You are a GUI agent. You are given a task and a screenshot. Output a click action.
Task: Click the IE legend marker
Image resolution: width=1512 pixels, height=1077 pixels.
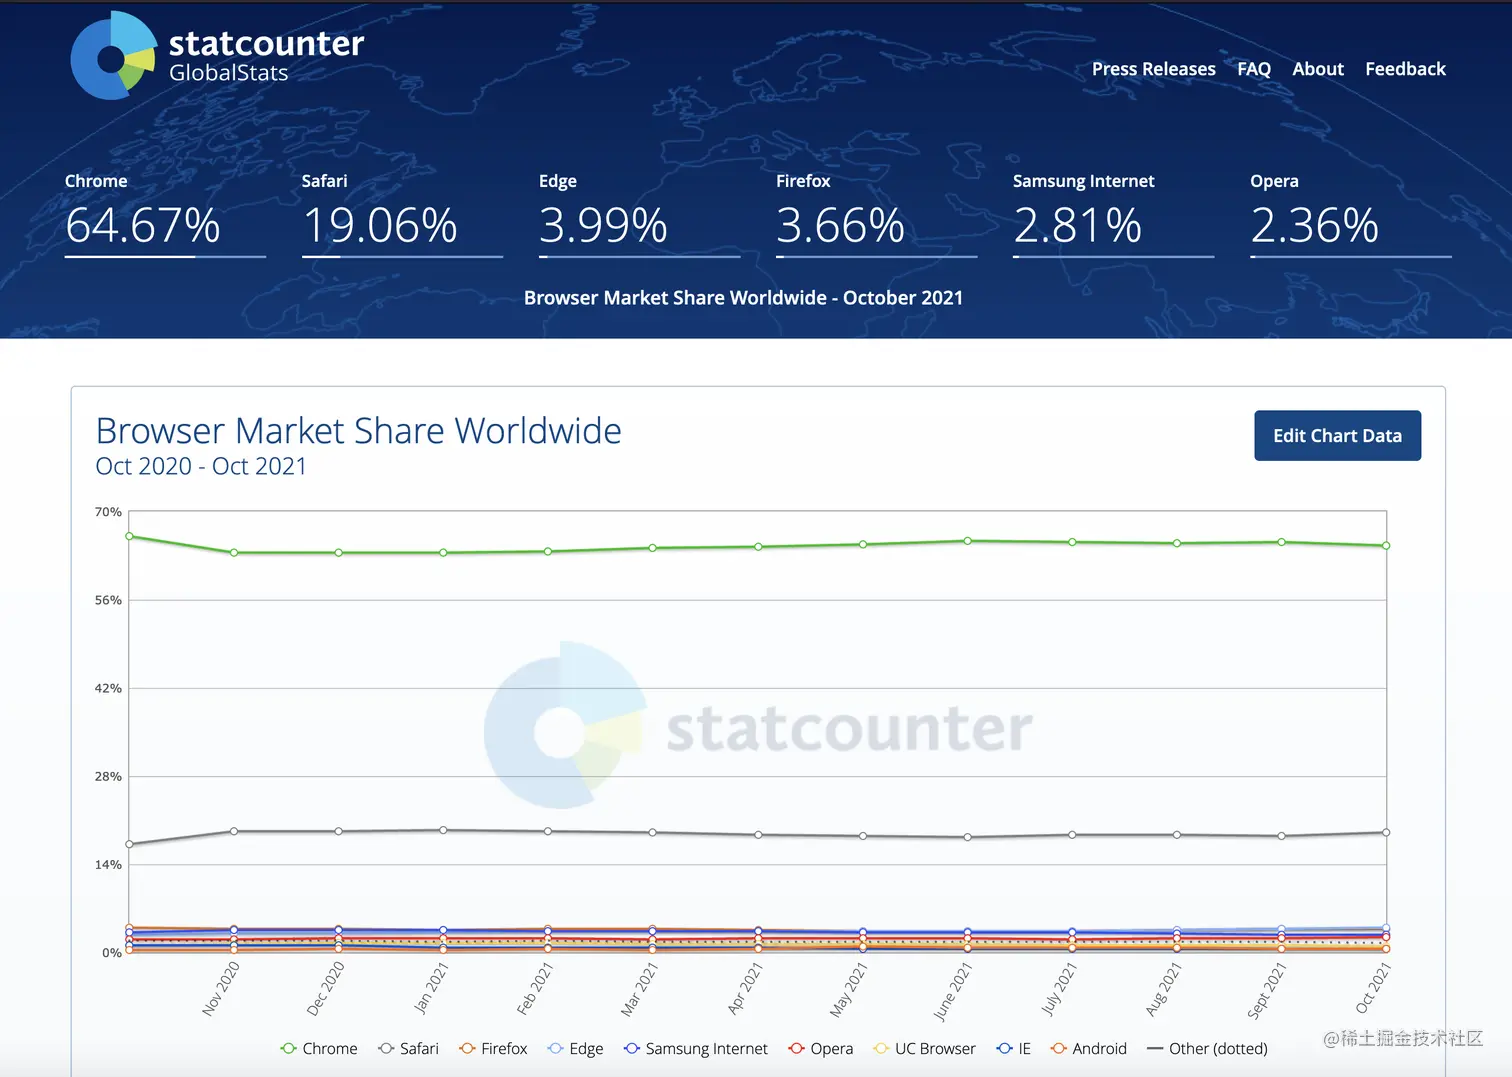(1003, 1048)
